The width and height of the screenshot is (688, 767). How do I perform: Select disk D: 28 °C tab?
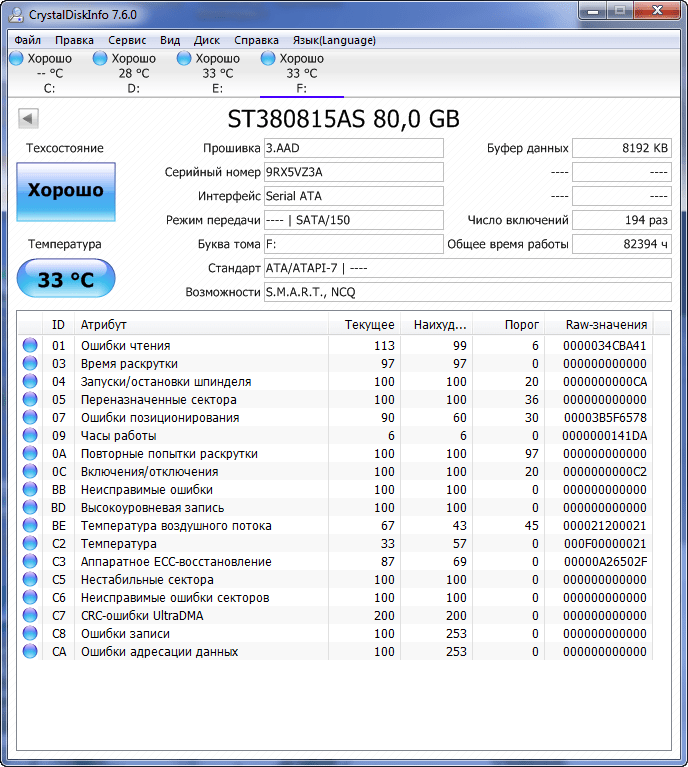pyautogui.click(x=134, y=73)
